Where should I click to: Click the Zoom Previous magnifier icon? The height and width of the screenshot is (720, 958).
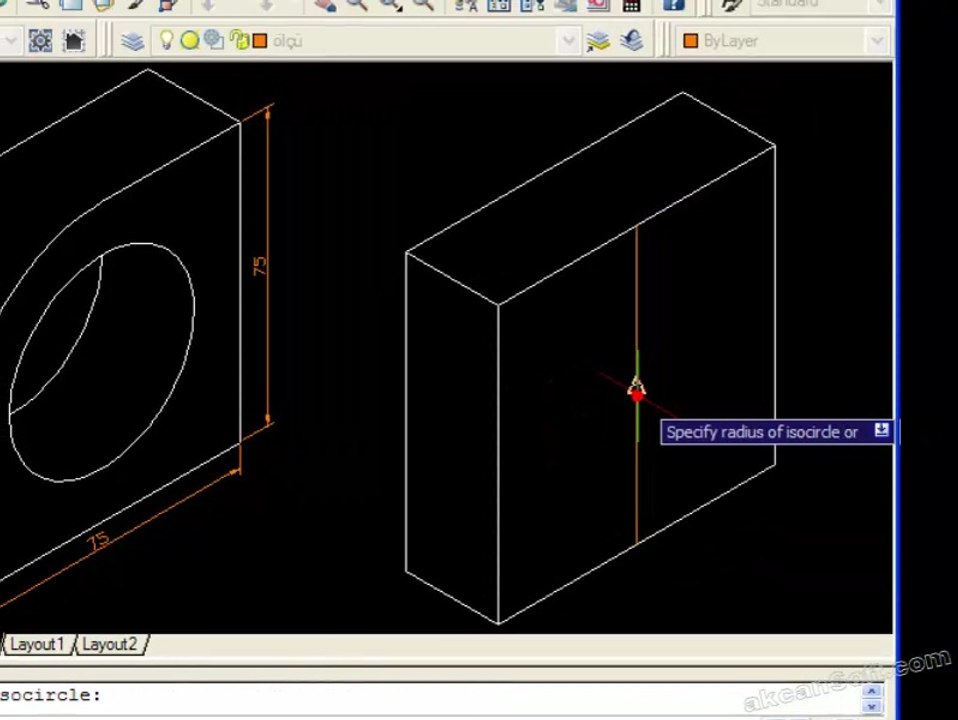pyautogui.click(x=423, y=6)
